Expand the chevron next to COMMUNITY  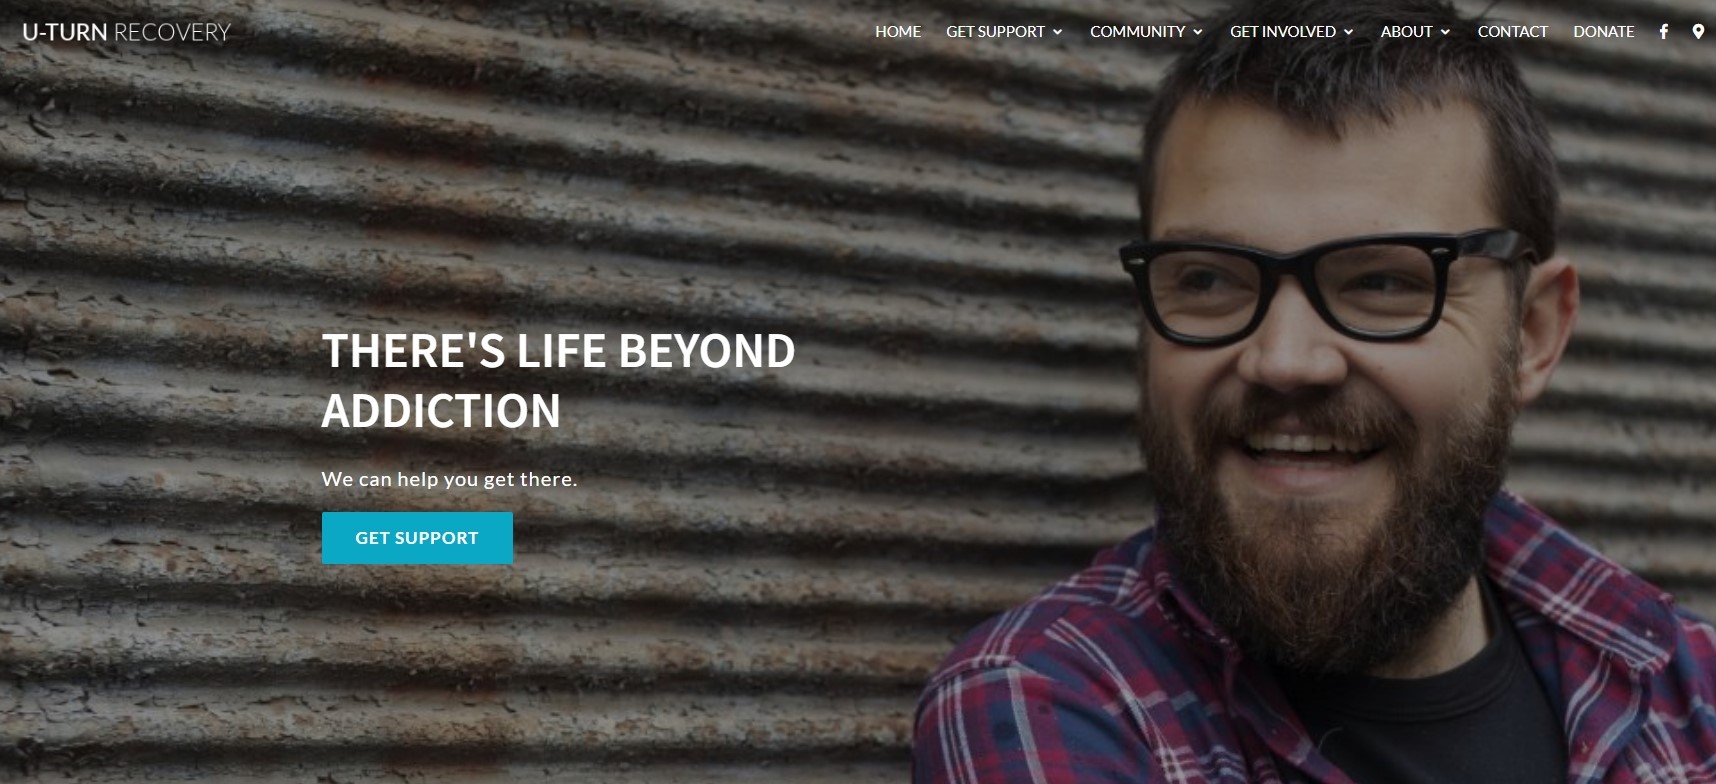point(1197,32)
